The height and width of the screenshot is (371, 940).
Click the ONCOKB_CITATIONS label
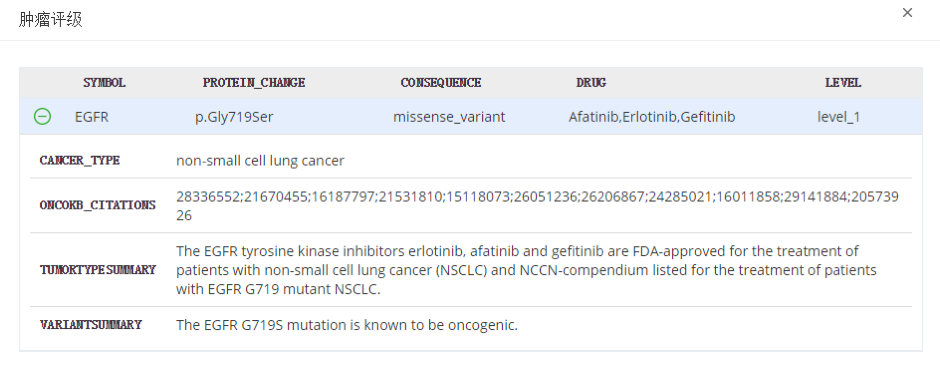click(98, 205)
